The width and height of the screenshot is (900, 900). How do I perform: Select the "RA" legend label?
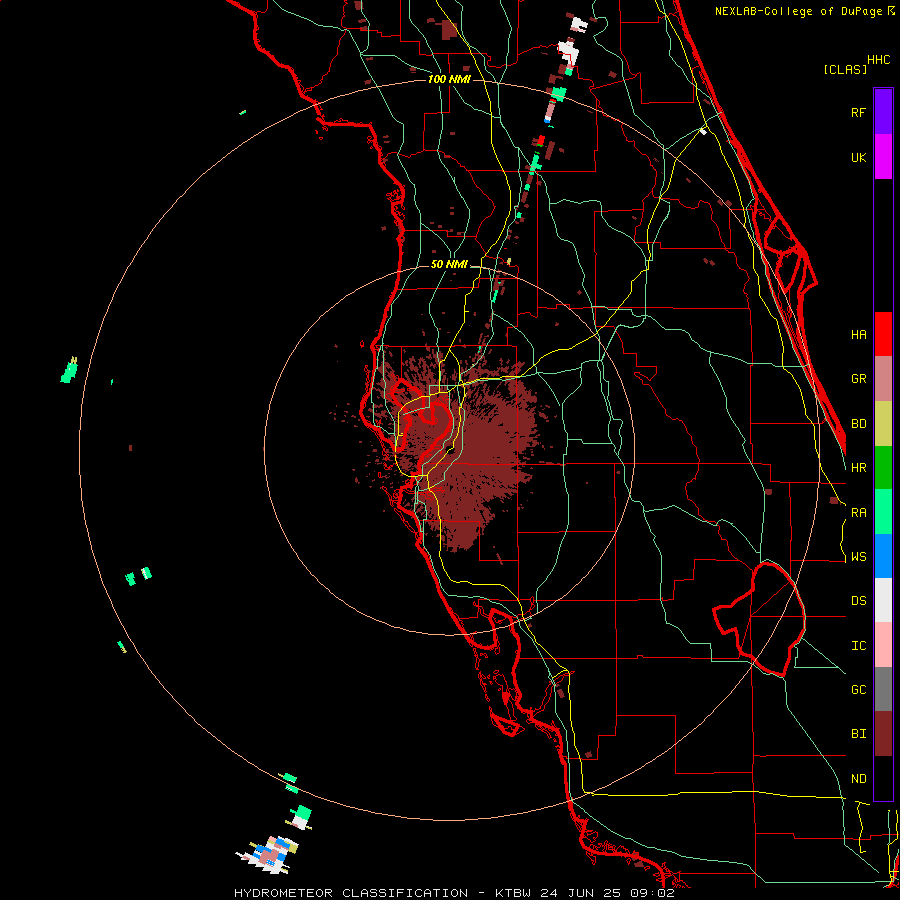coord(858,513)
